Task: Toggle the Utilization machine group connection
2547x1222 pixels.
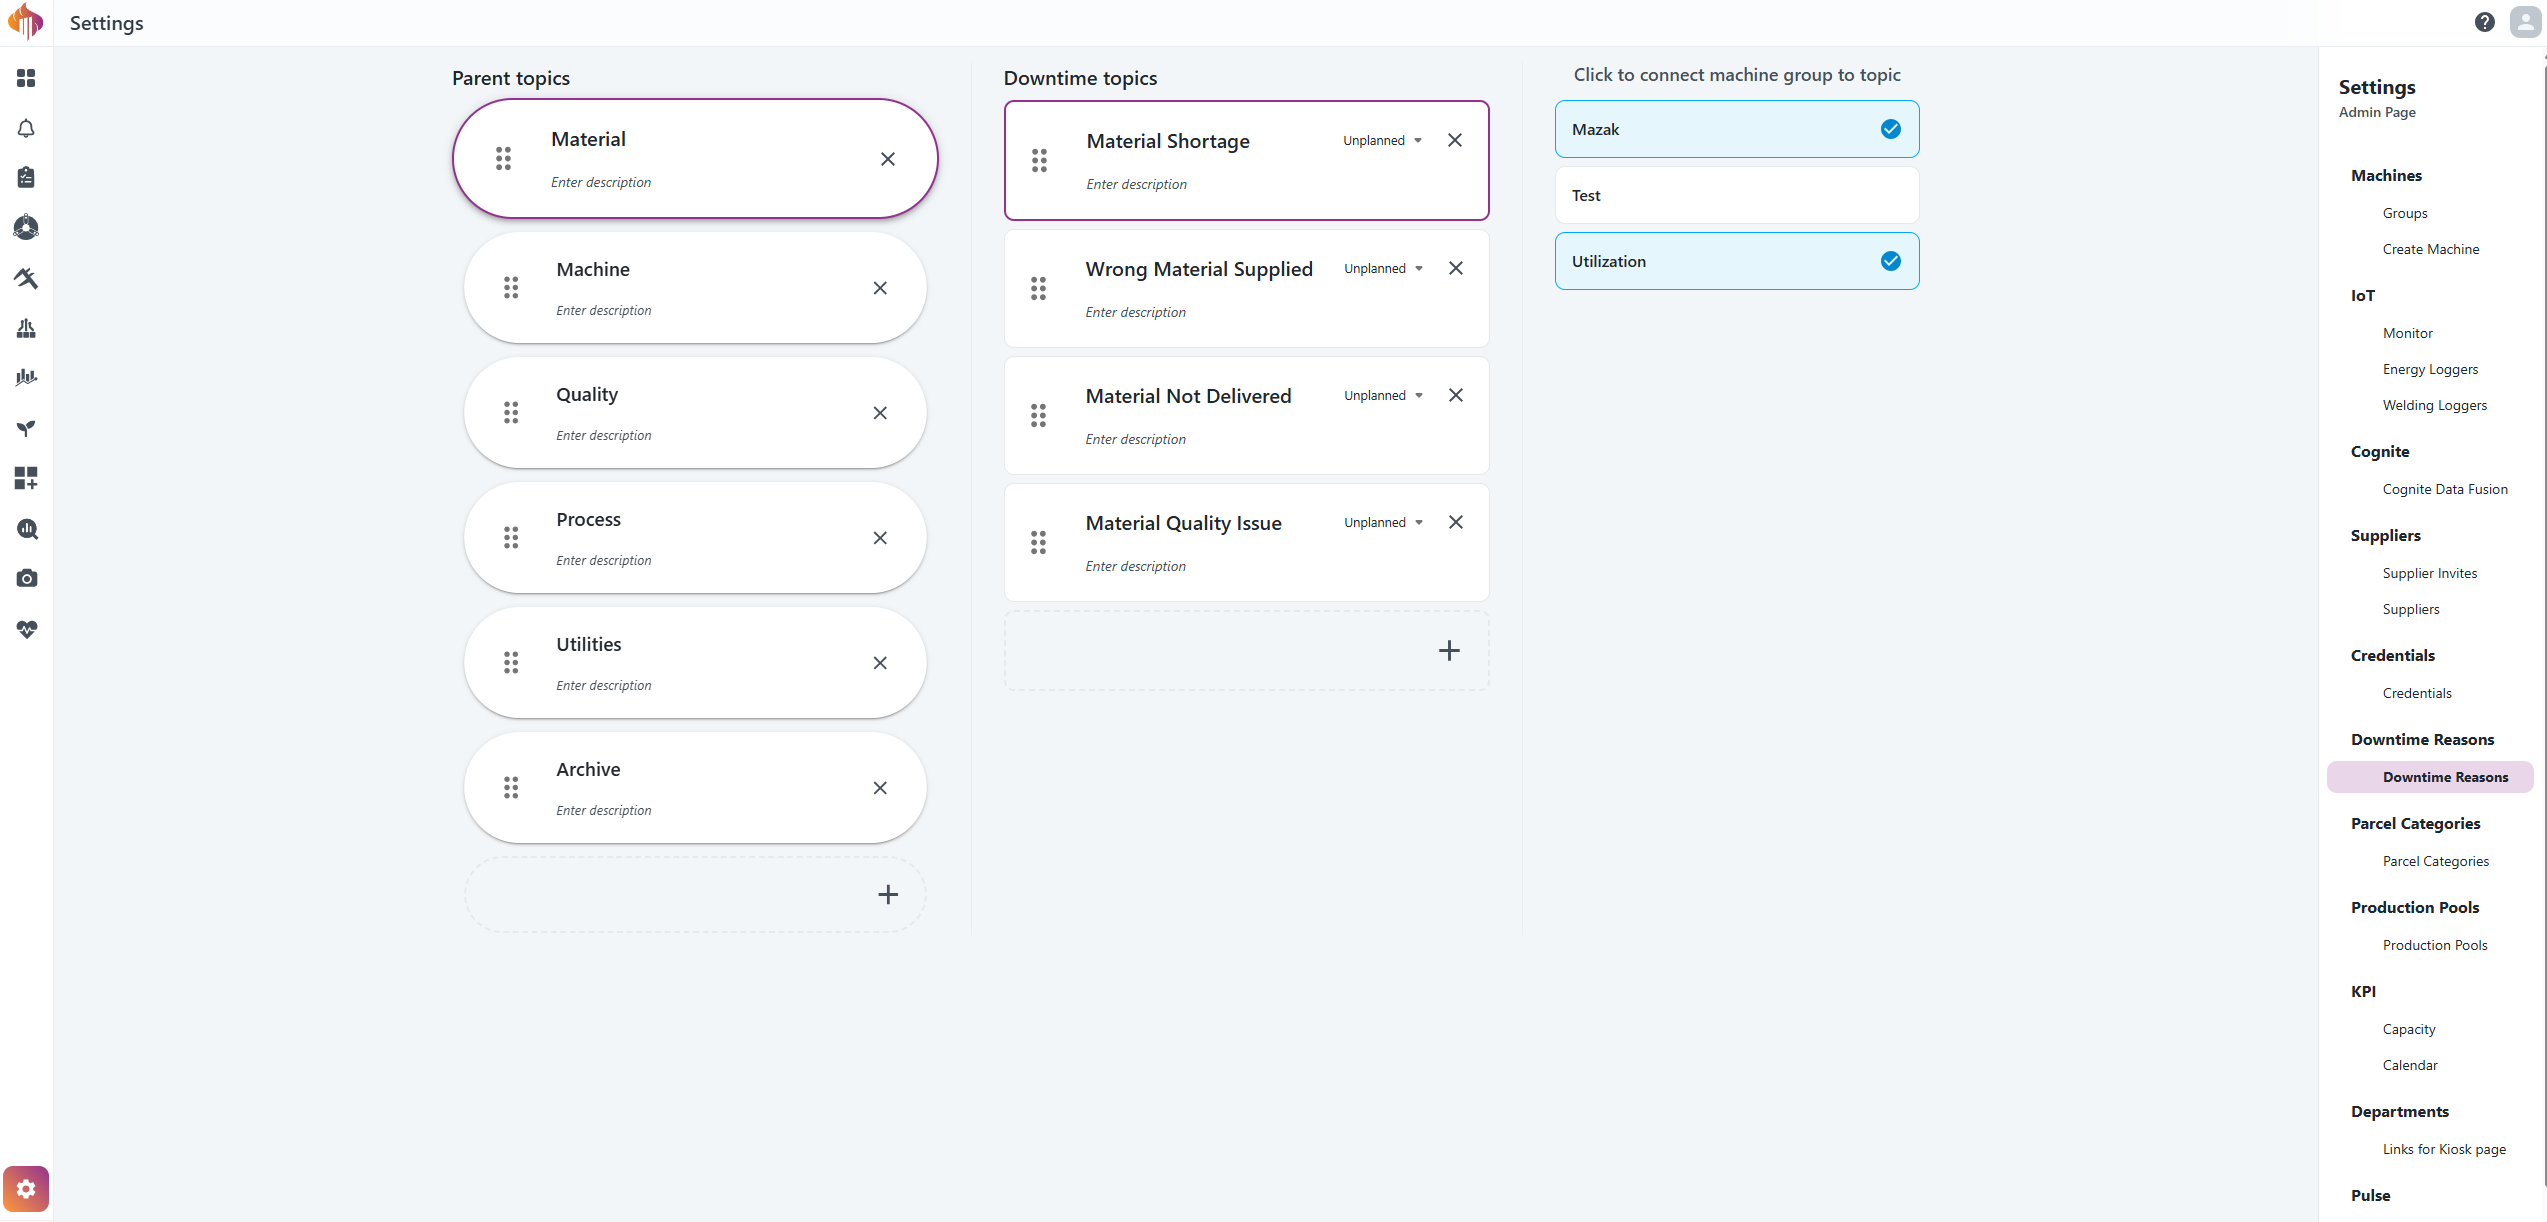Action: click(1736, 262)
